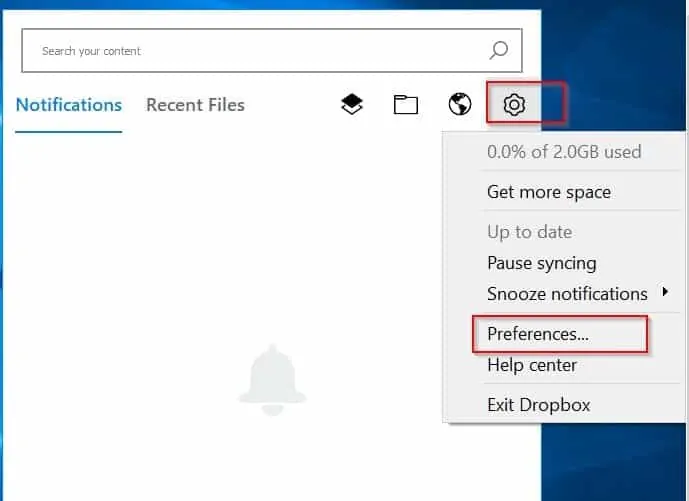Click the gray bell placeholder icon
The width and height of the screenshot is (689, 501).
272,381
